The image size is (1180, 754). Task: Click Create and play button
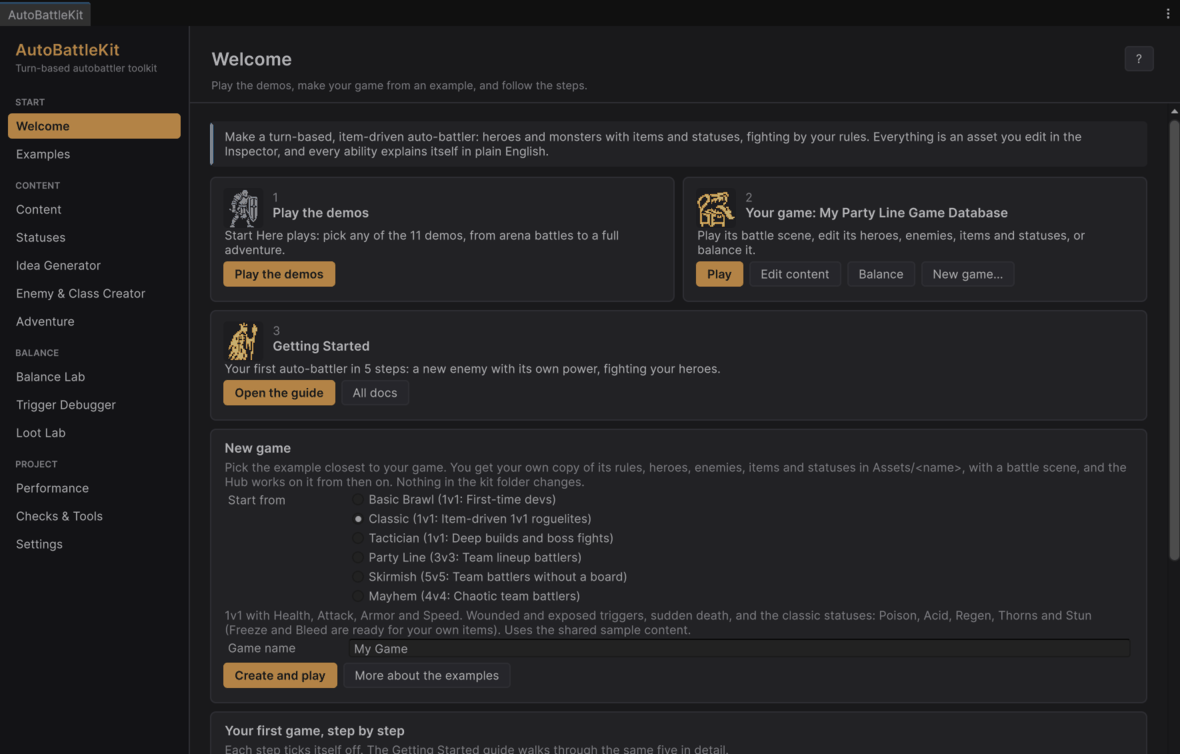280,676
